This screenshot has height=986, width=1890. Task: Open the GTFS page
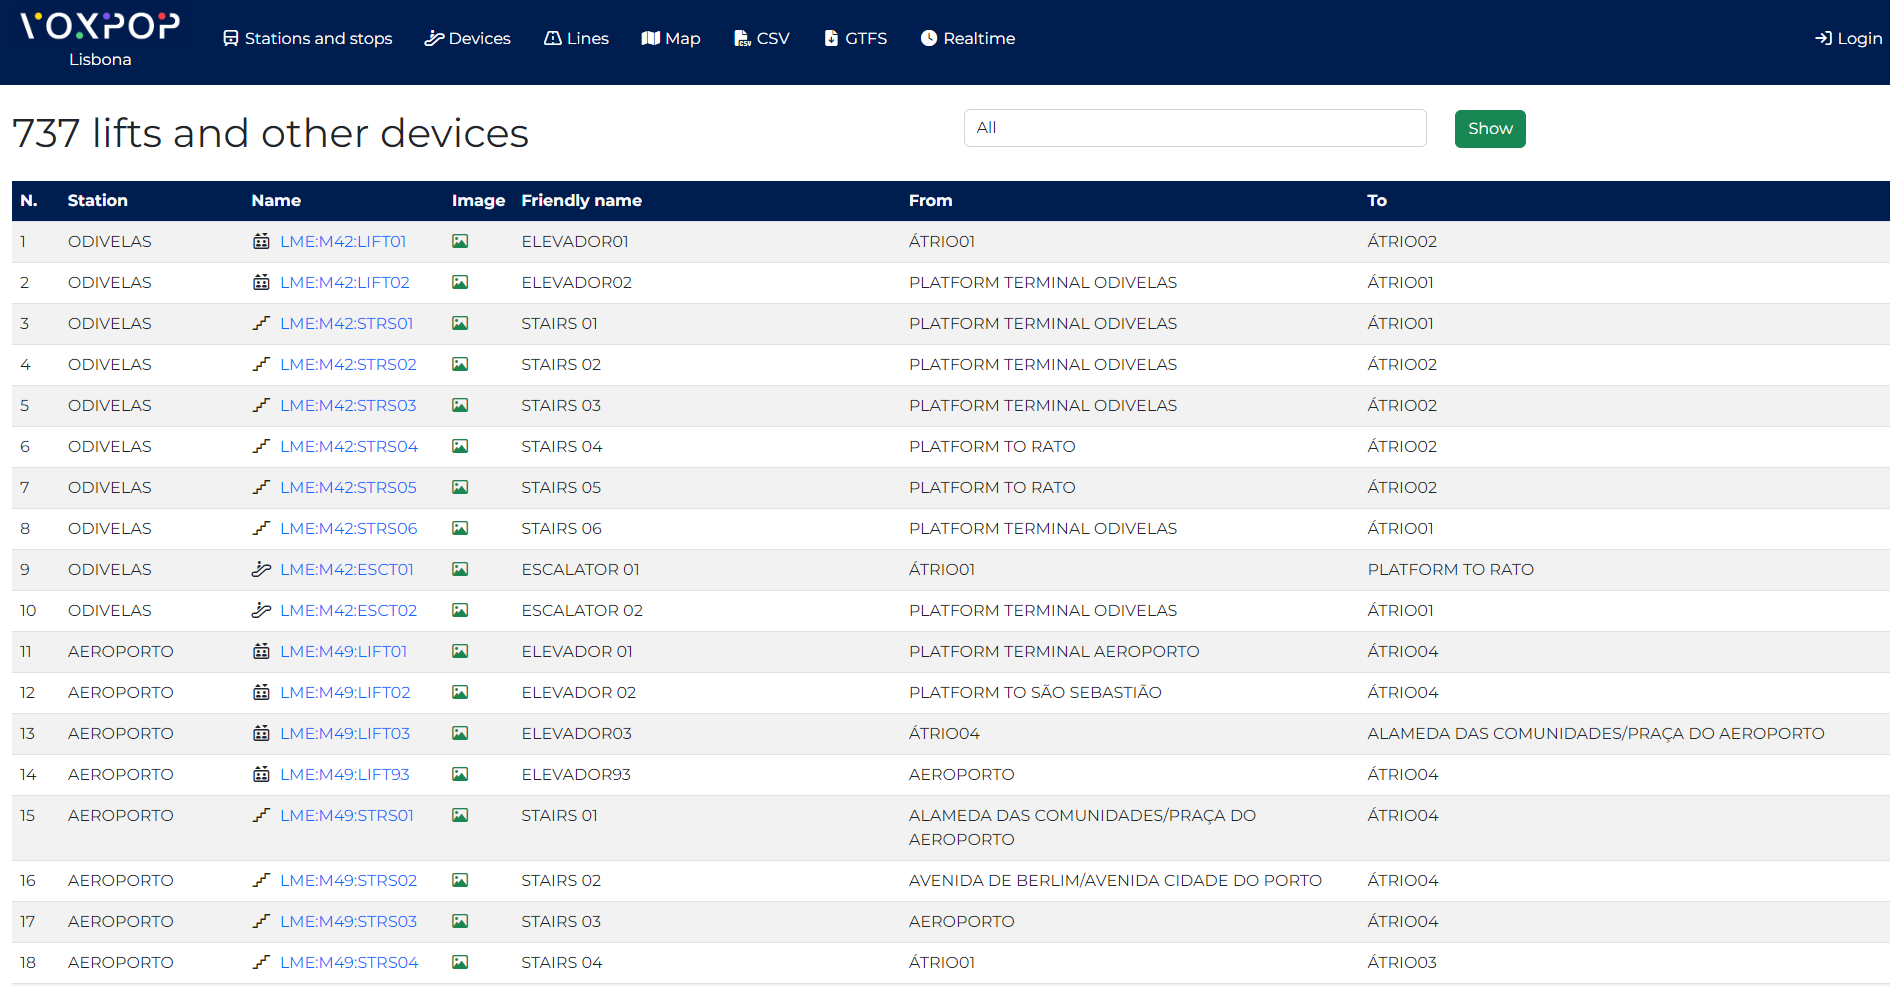tap(855, 38)
